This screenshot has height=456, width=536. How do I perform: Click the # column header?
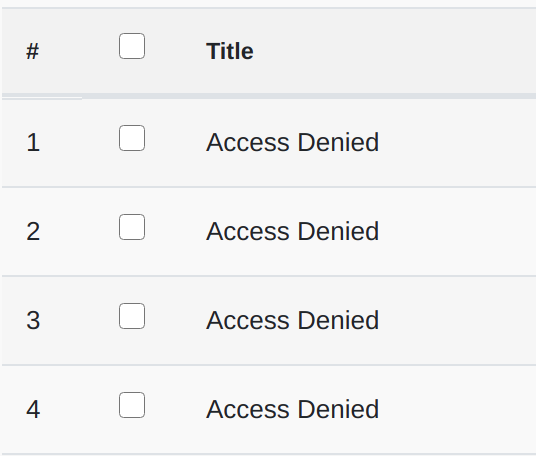pos(32,51)
